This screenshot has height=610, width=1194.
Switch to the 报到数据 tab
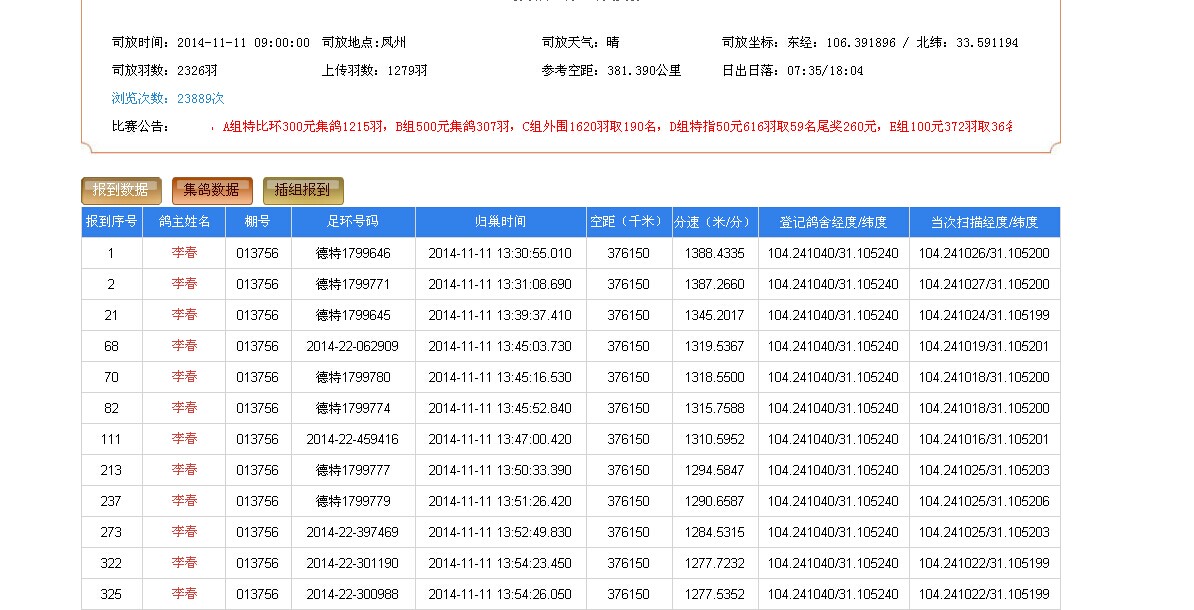coord(121,190)
